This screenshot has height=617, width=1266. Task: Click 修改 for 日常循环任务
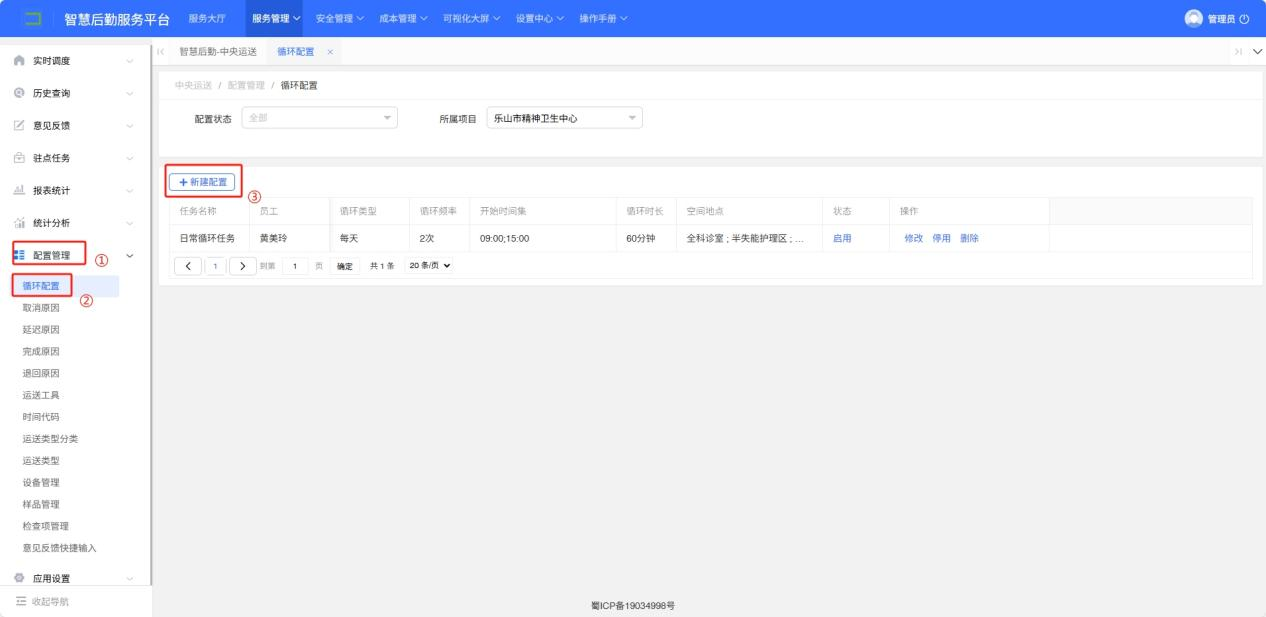(914, 238)
